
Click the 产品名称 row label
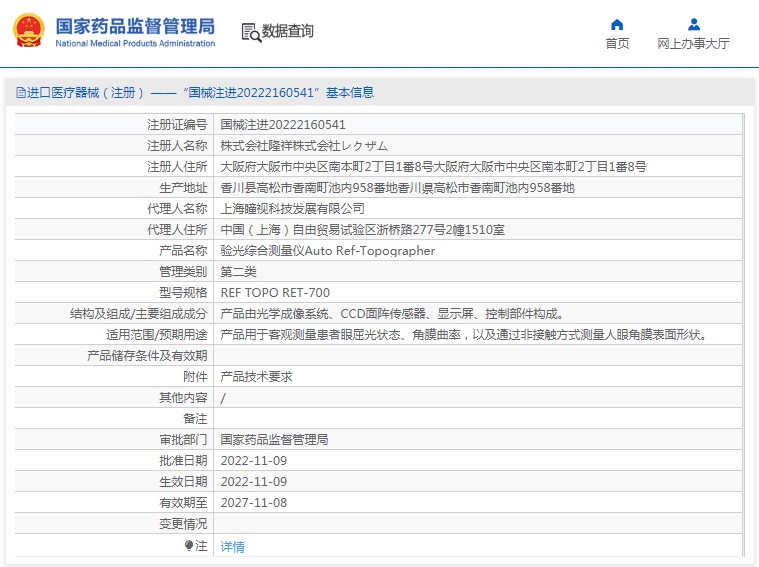click(x=183, y=251)
